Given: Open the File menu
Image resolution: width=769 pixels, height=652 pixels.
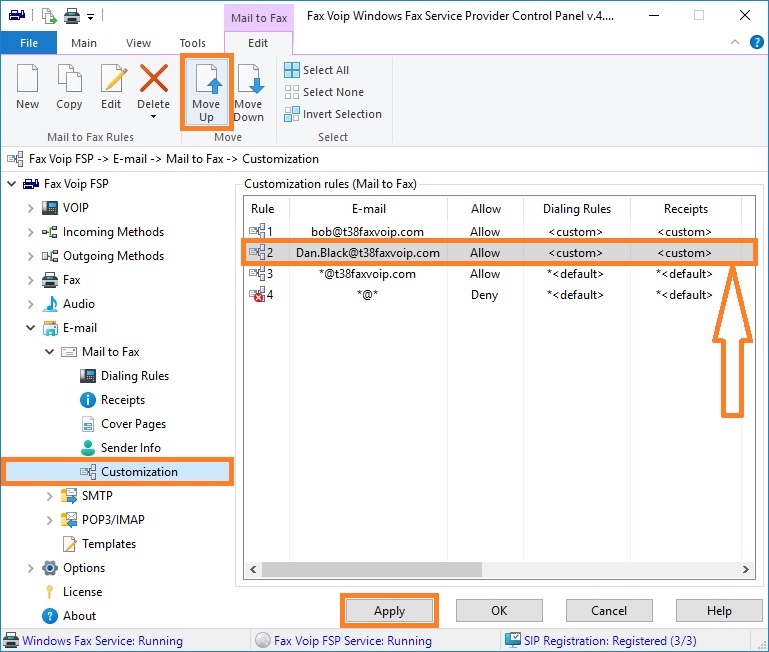Looking at the screenshot, I should point(29,43).
